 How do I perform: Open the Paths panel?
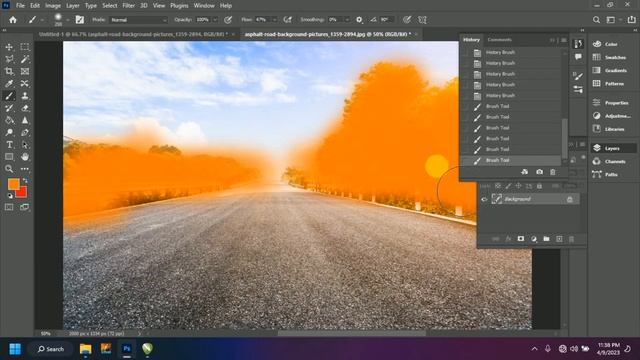point(611,174)
